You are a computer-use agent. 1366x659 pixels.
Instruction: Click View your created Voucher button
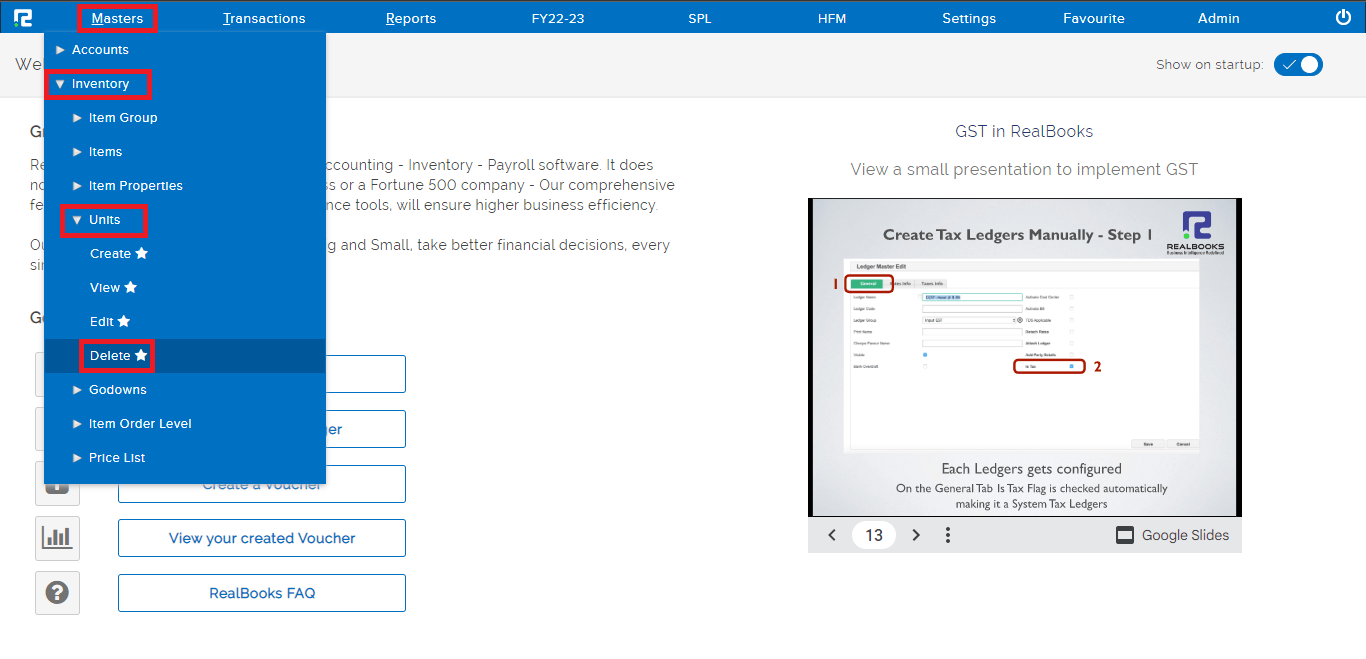tap(262, 538)
